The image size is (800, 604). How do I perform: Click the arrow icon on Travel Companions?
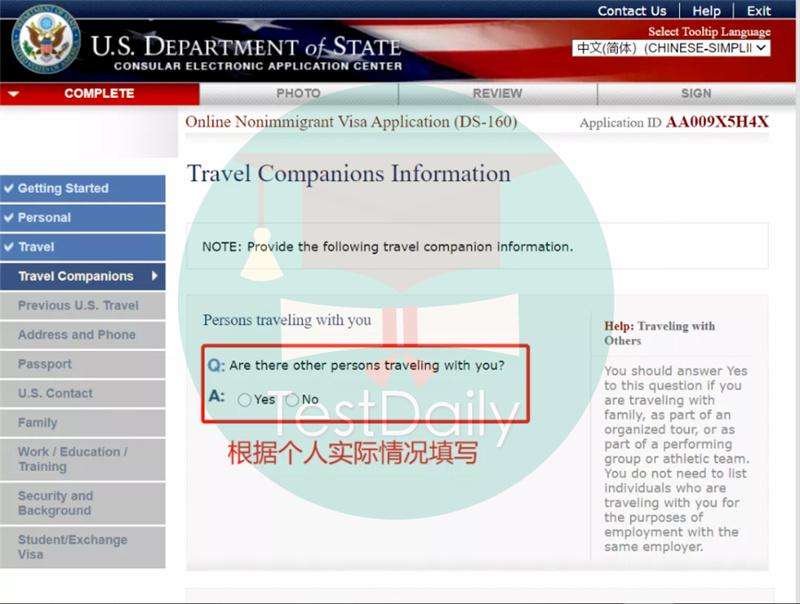155,276
